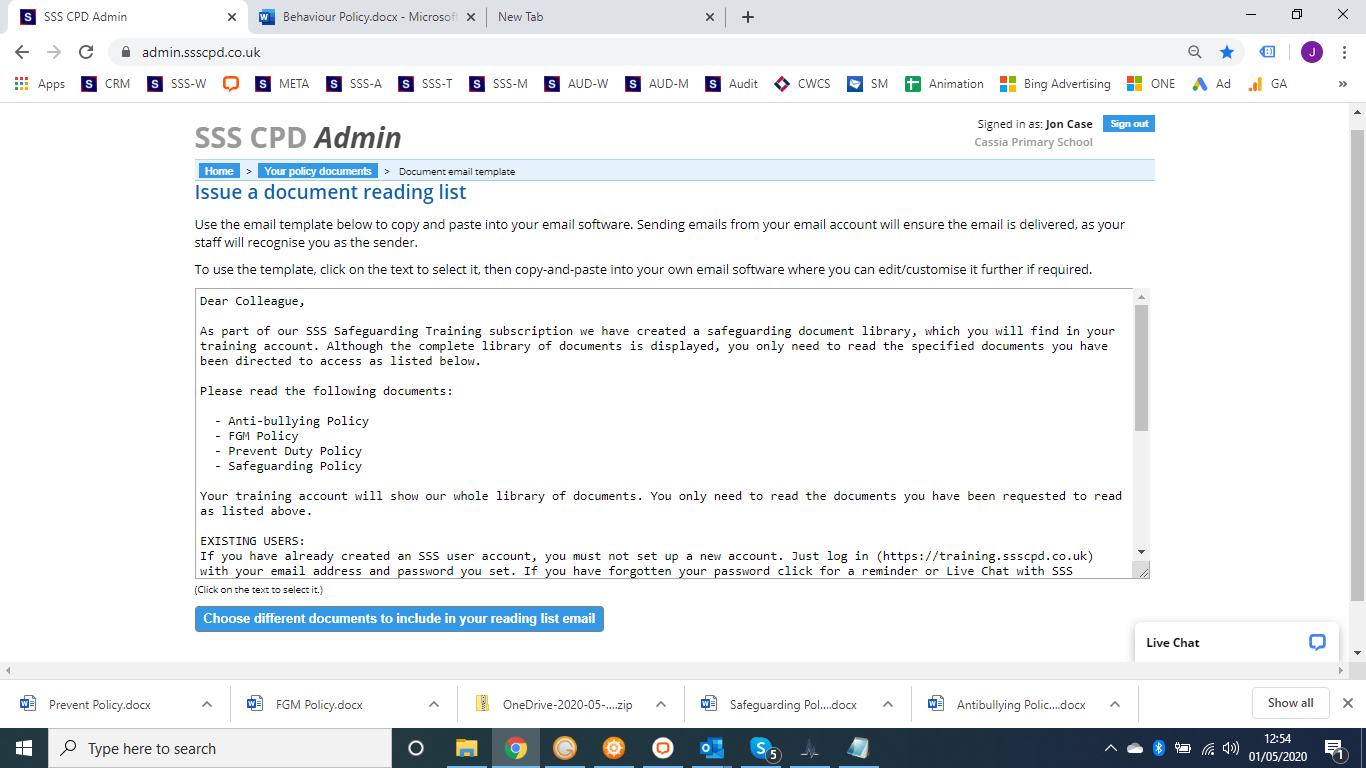Open a new browser tab with plus
1366x768 pixels.
point(748,17)
